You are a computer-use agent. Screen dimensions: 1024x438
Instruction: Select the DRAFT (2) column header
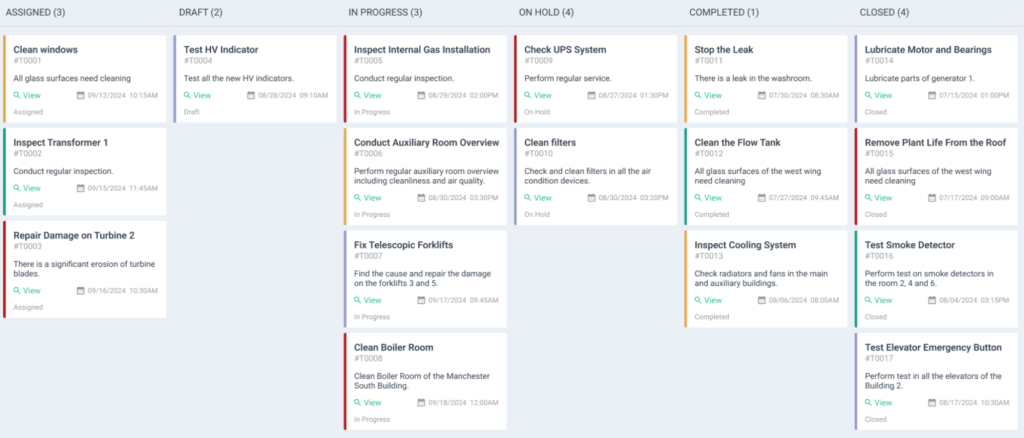pyautogui.click(x=200, y=12)
